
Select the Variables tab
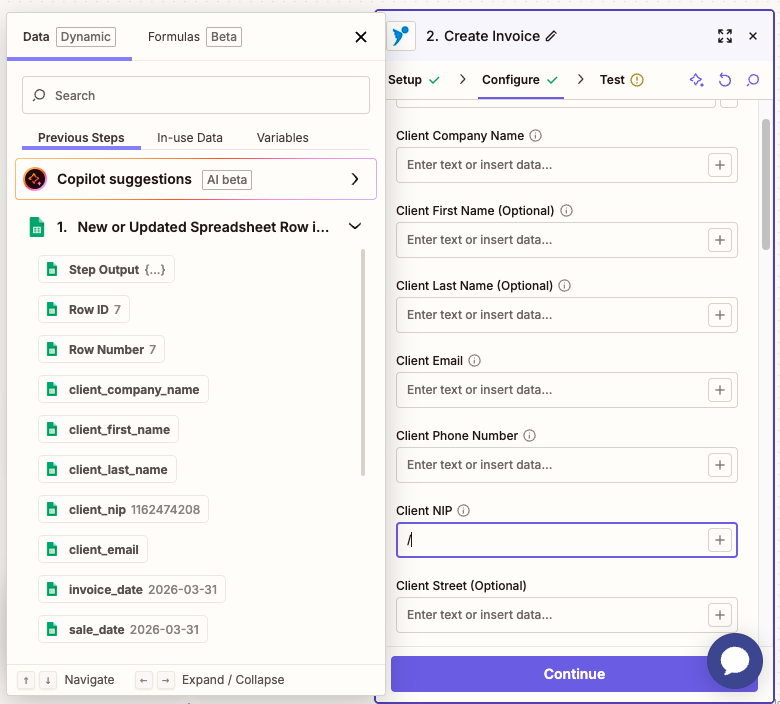point(283,138)
